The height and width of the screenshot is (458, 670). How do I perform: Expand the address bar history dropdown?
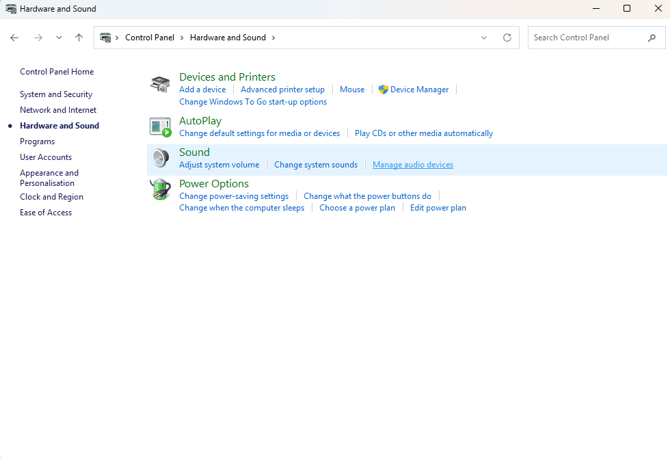coord(484,38)
